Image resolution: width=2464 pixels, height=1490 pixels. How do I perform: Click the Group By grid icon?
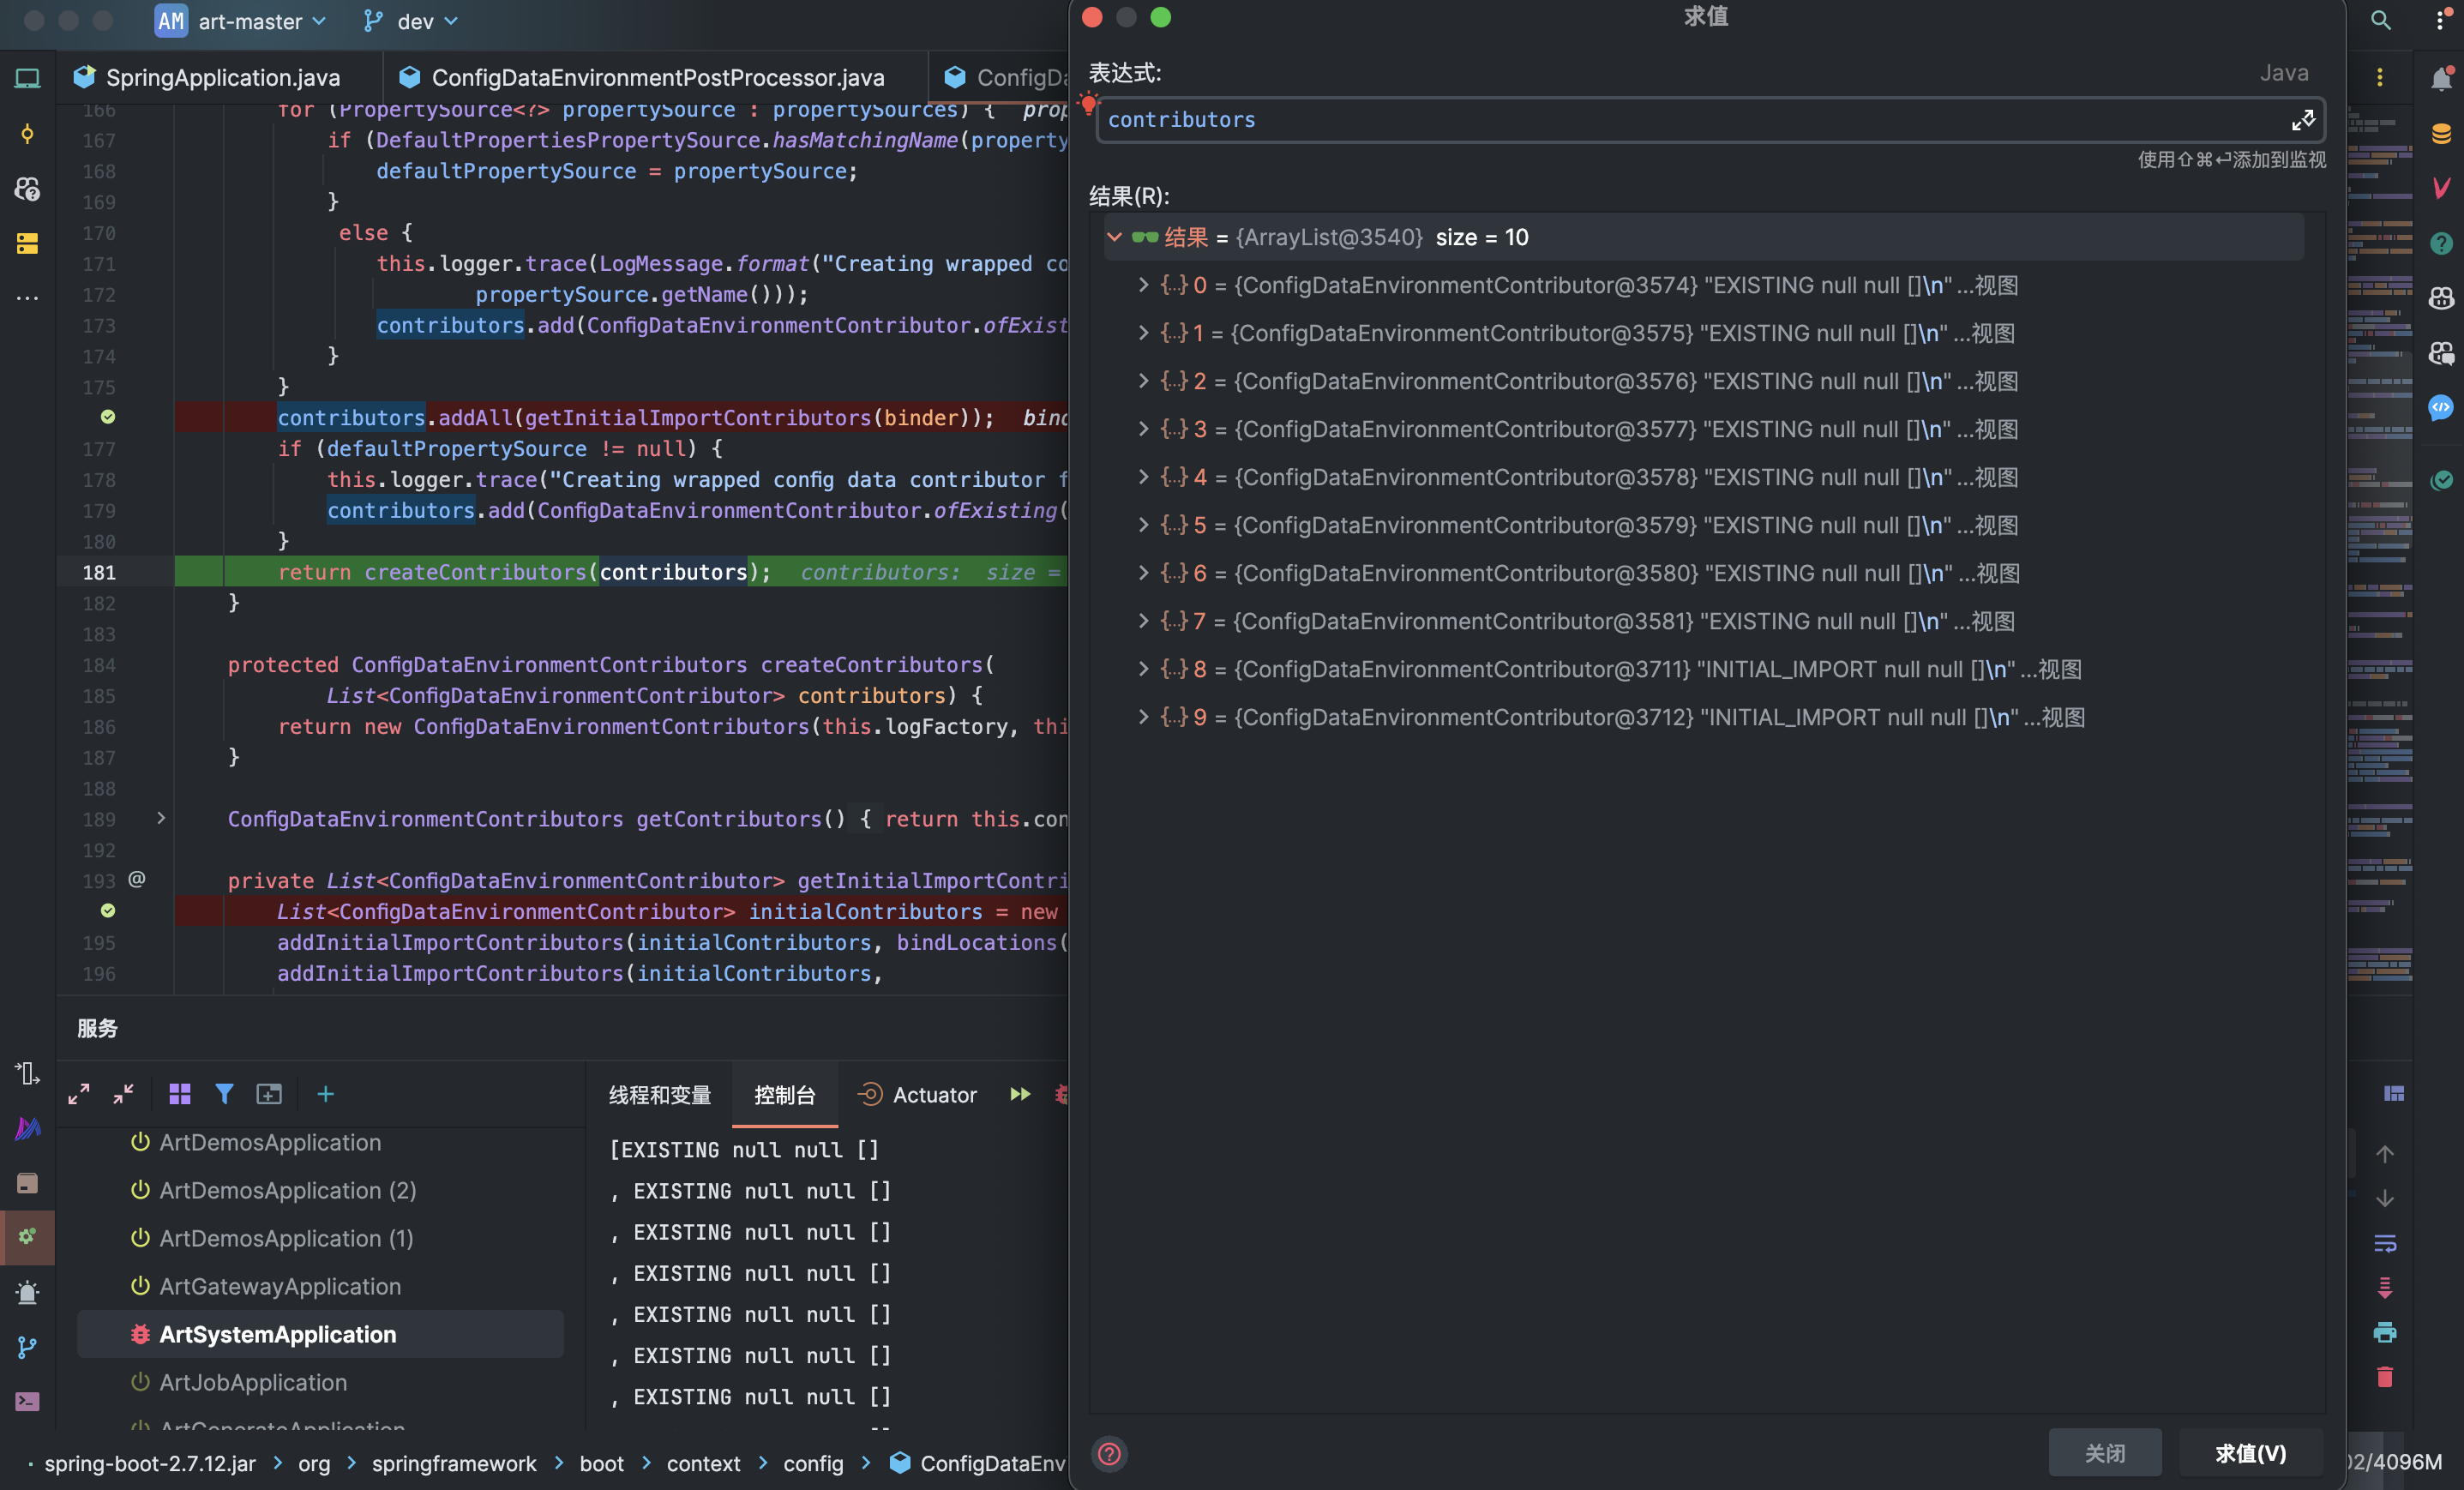click(180, 1094)
